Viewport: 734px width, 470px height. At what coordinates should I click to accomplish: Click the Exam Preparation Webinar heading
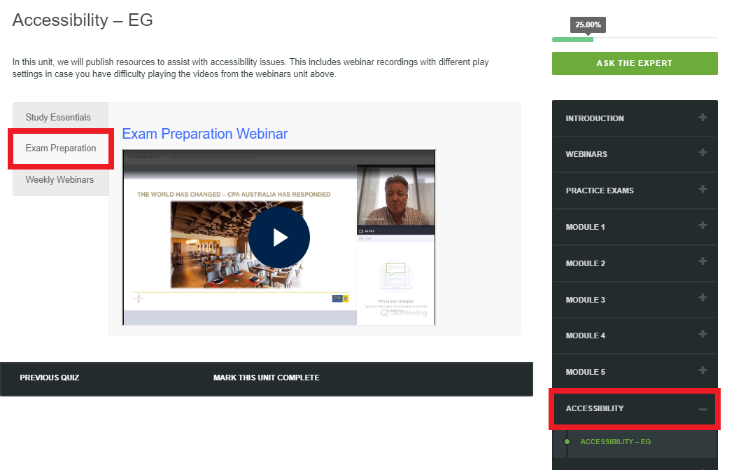204,134
